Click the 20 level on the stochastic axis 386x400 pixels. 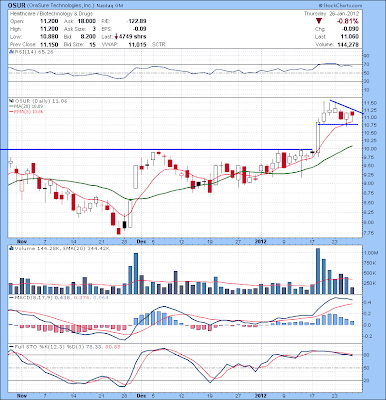pyautogui.click(x=367, y=381)
